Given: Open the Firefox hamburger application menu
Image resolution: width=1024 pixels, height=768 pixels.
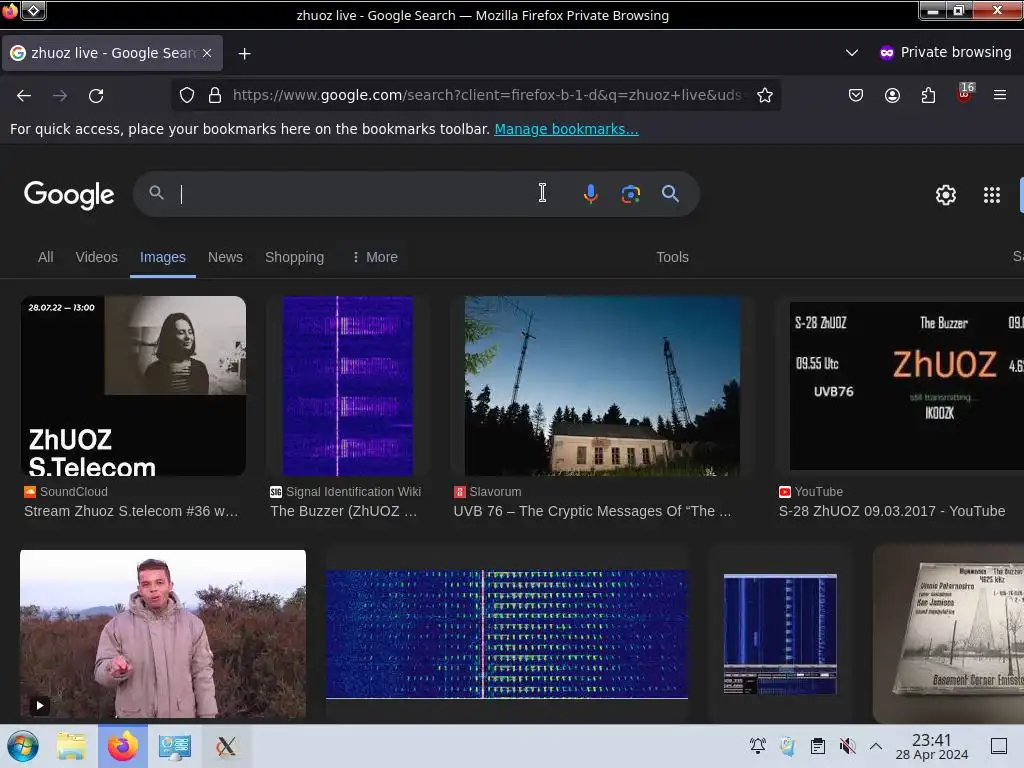Looking at the screenshot, I should coord(1000,95).
